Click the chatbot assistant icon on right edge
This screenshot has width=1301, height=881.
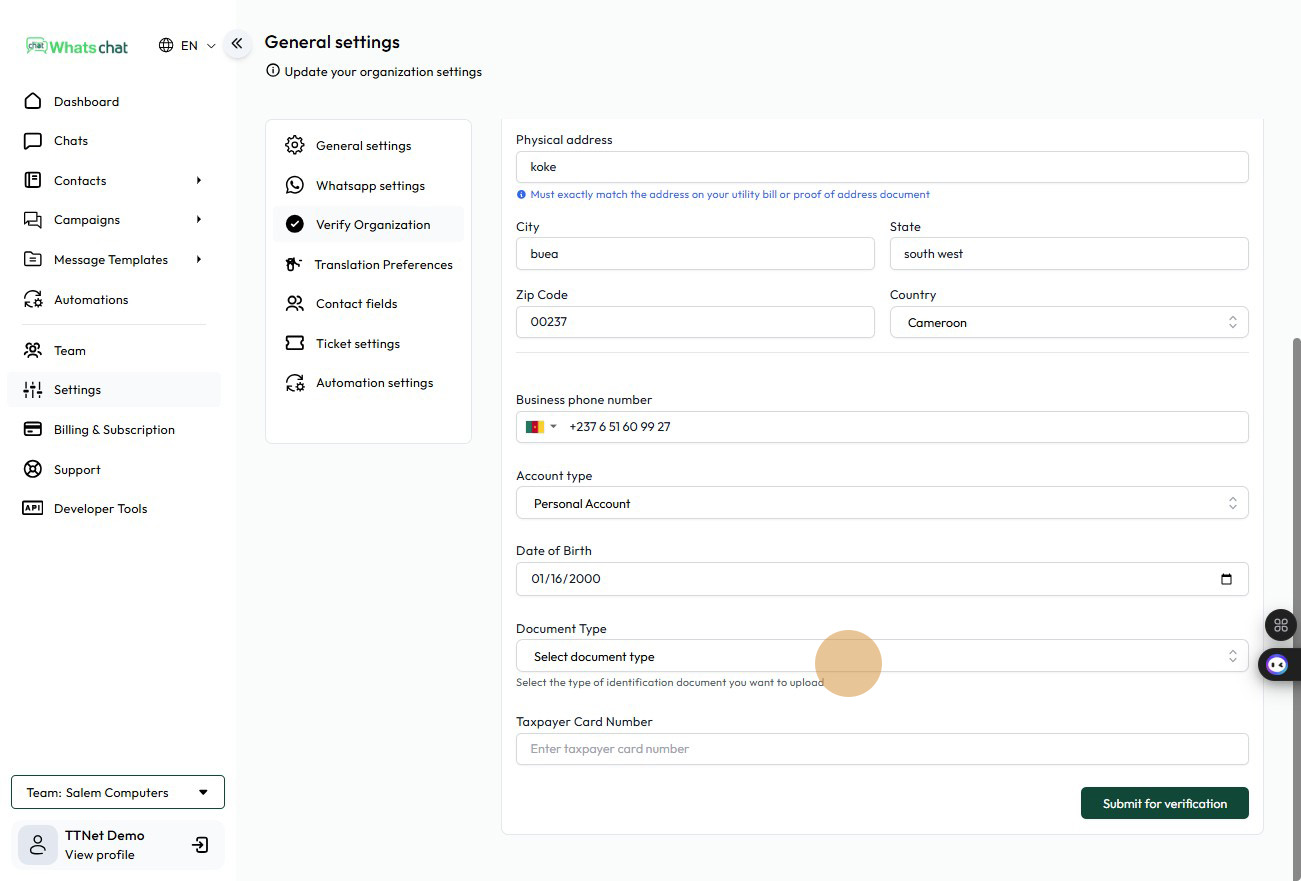pyautogui.click(x=1277, y=664)
